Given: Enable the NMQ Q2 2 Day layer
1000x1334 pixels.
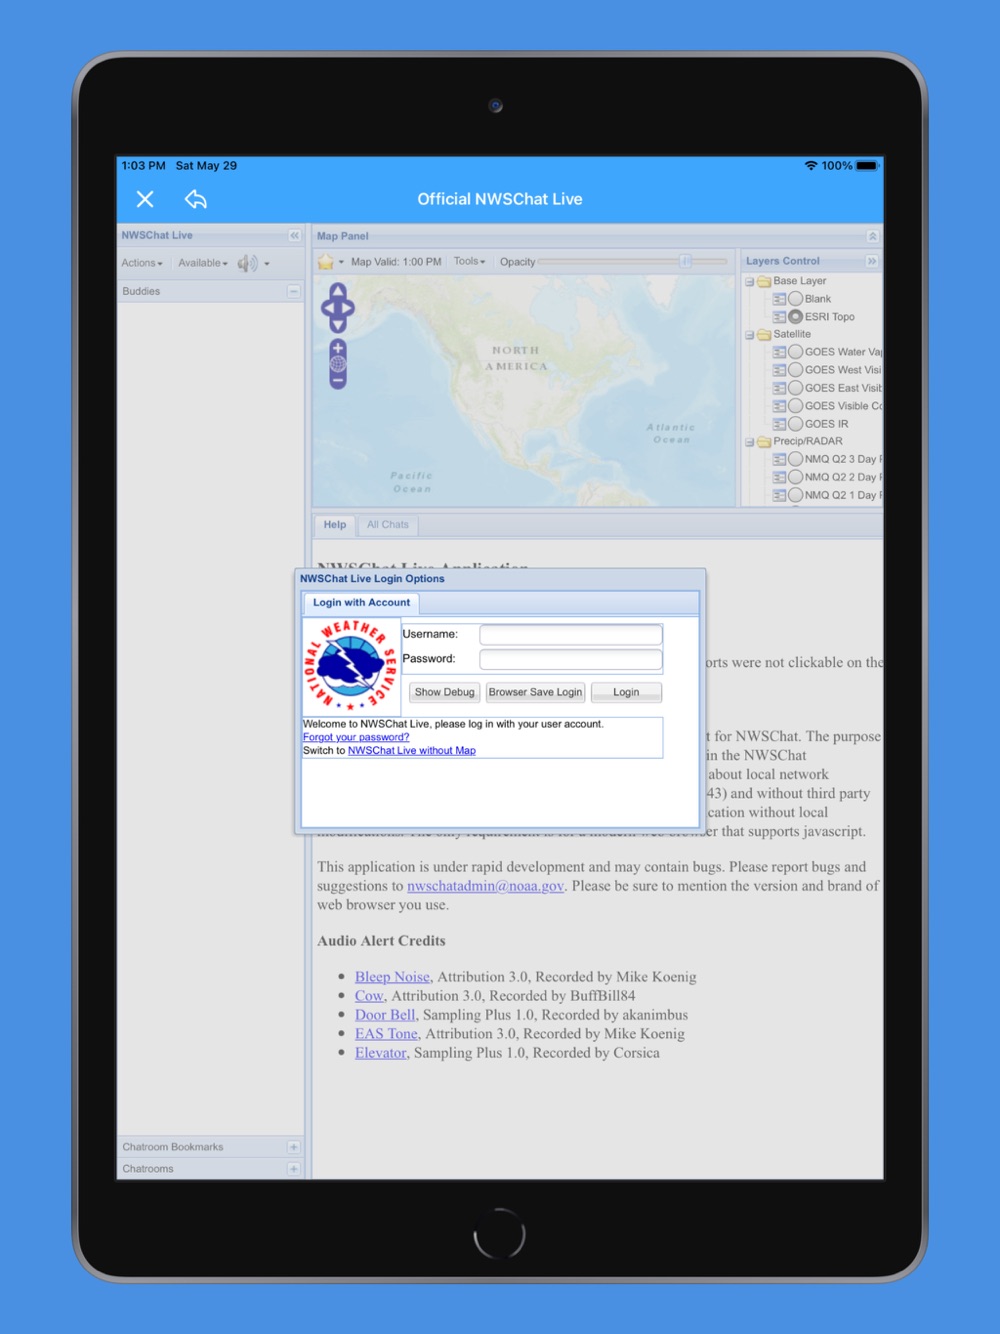Looking at the screenshot, I should pos(796,477).
